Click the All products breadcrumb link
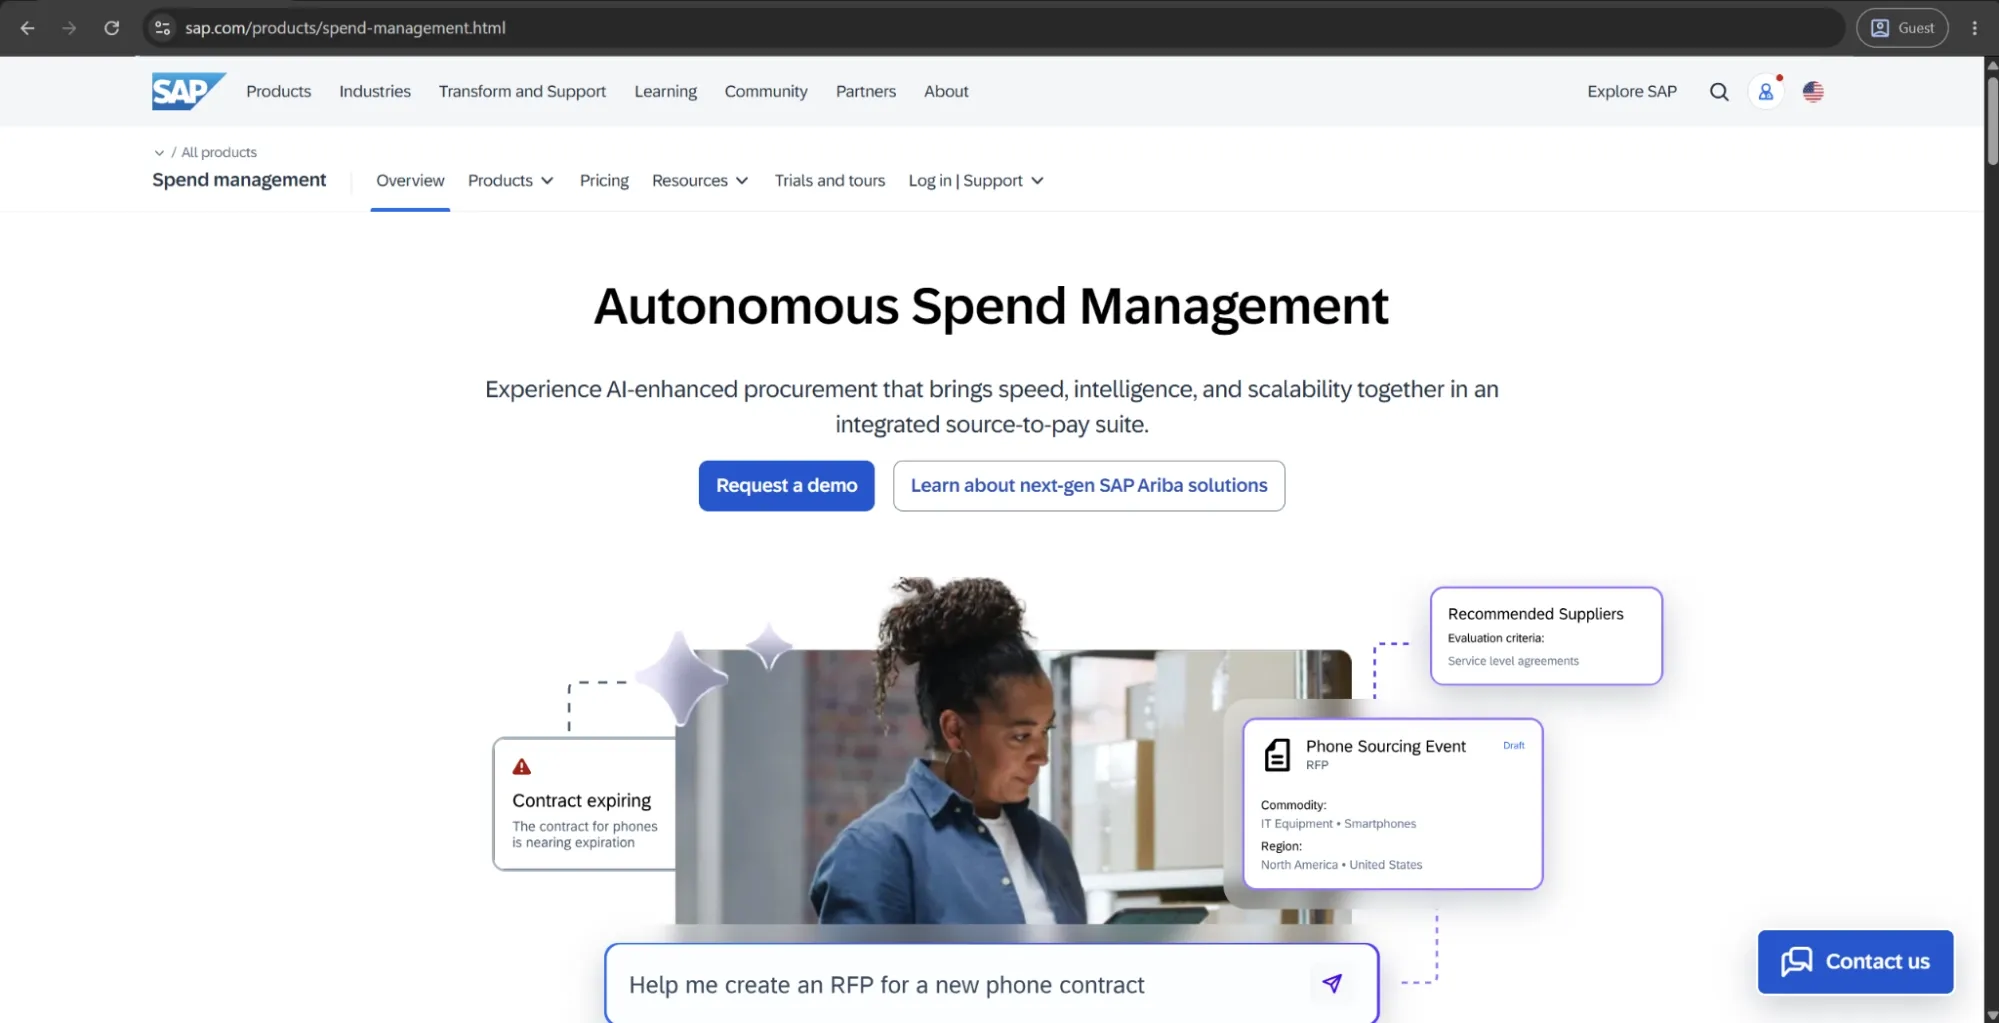Image resolution: width=1999 pixels, height=1023 pixels. [219, 152]
